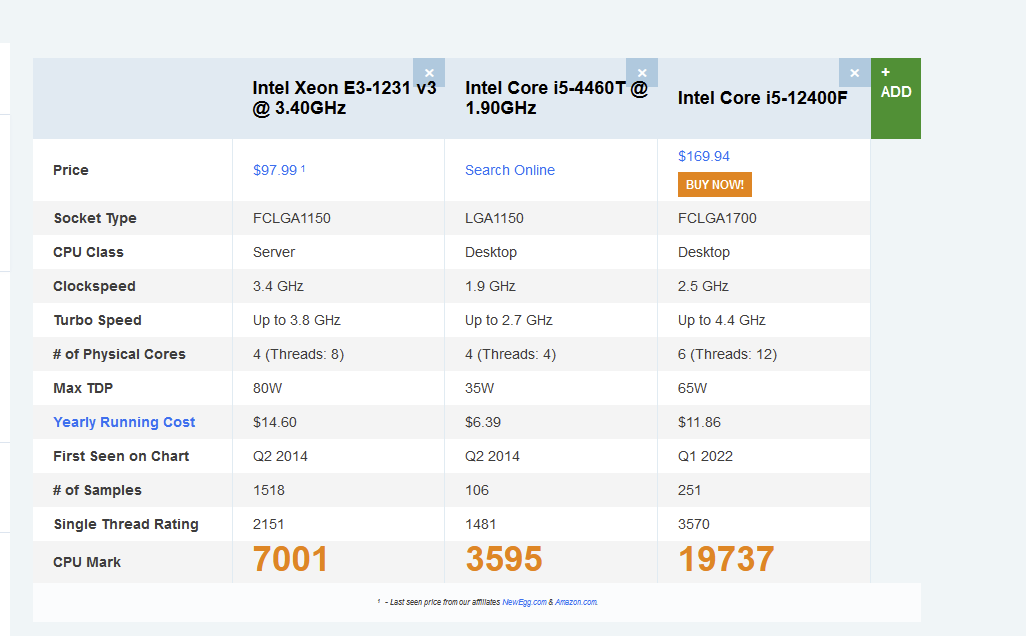Click the CPU Mark row label

[x=87, y=562]
